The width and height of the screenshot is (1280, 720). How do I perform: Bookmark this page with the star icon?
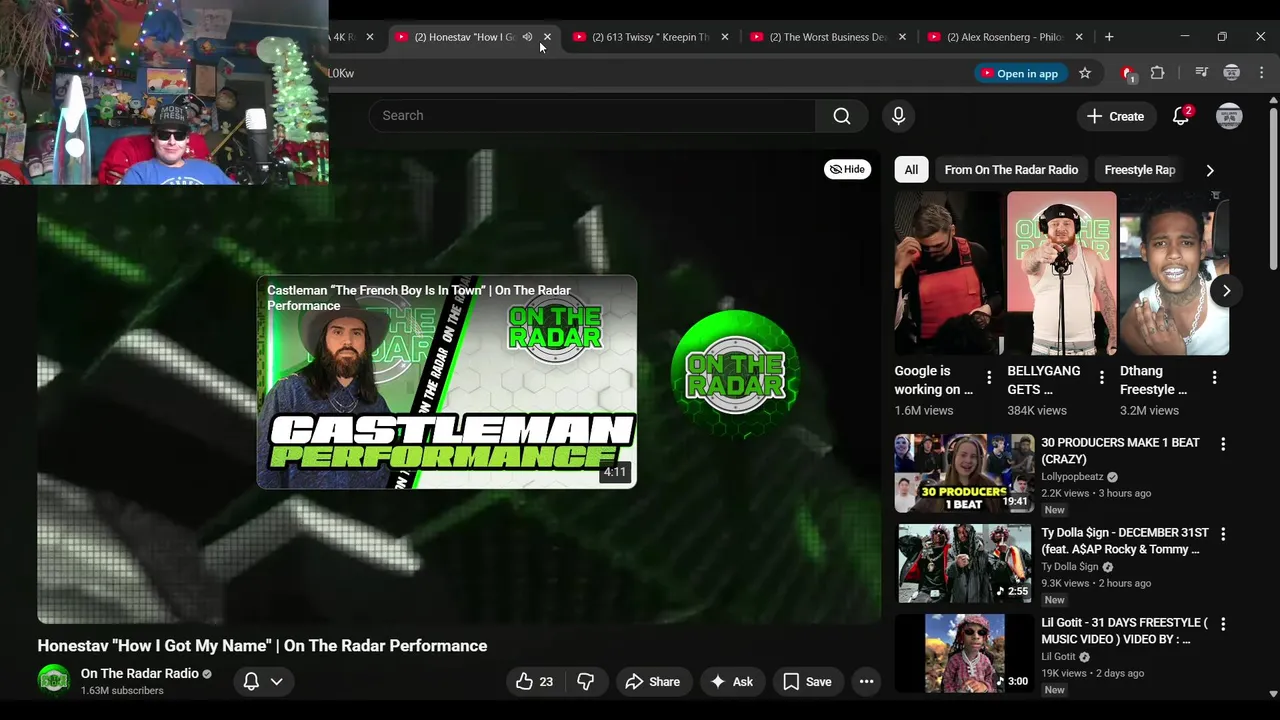click(x=1085, y=73)
